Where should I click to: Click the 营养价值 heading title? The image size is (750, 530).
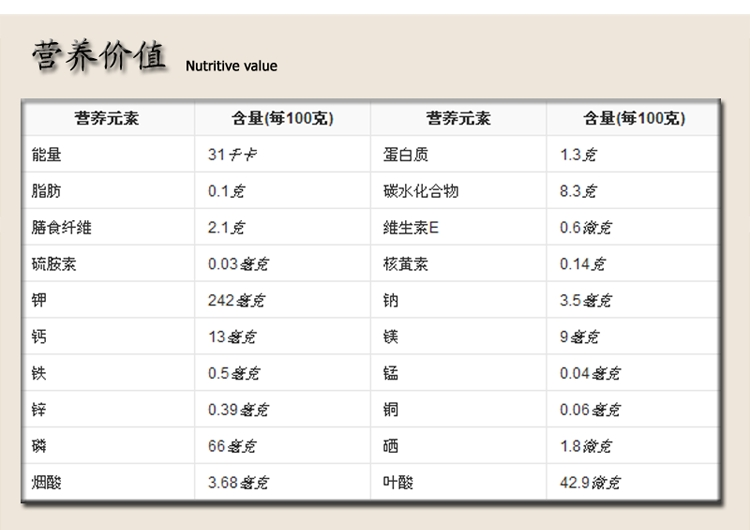[99, 56]
